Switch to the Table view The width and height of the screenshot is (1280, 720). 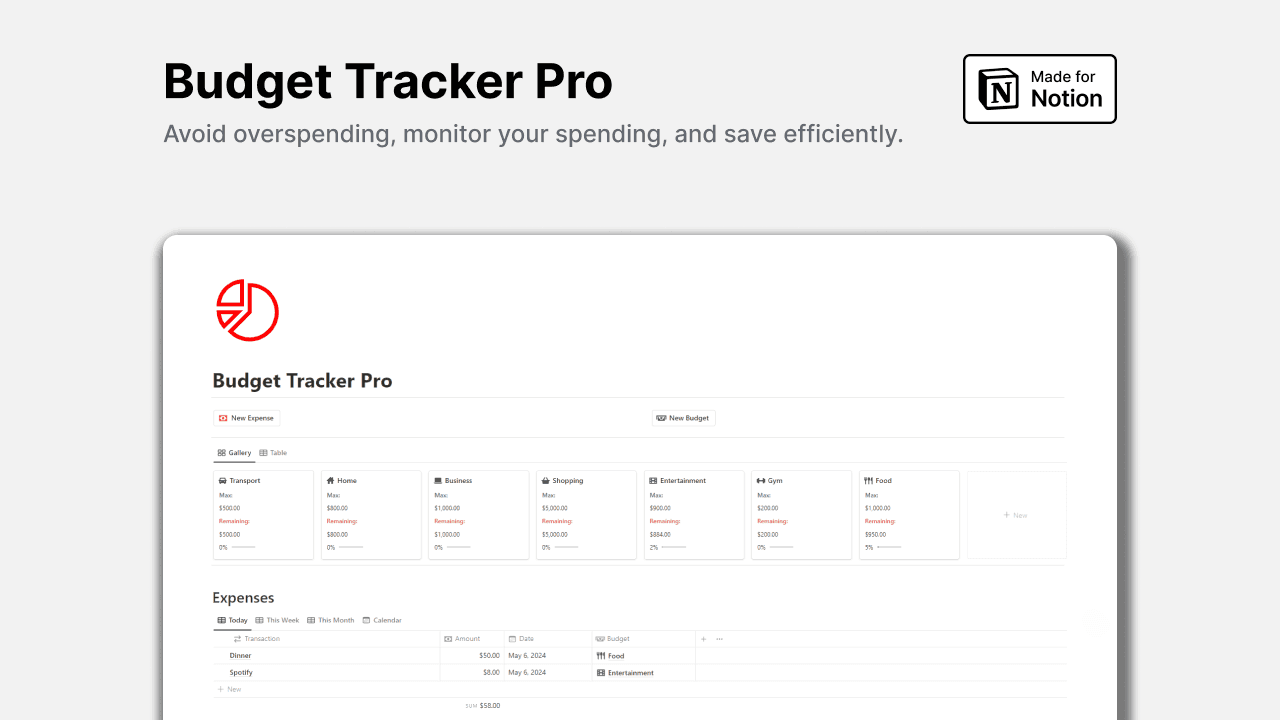(273, 452)
